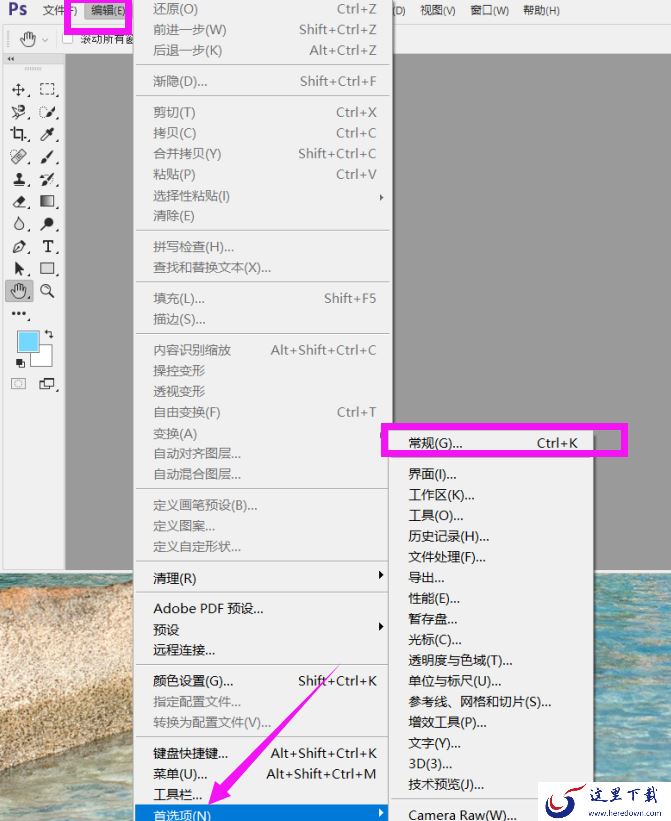Open 导出... preferences
671x821 pixels.
492,578
